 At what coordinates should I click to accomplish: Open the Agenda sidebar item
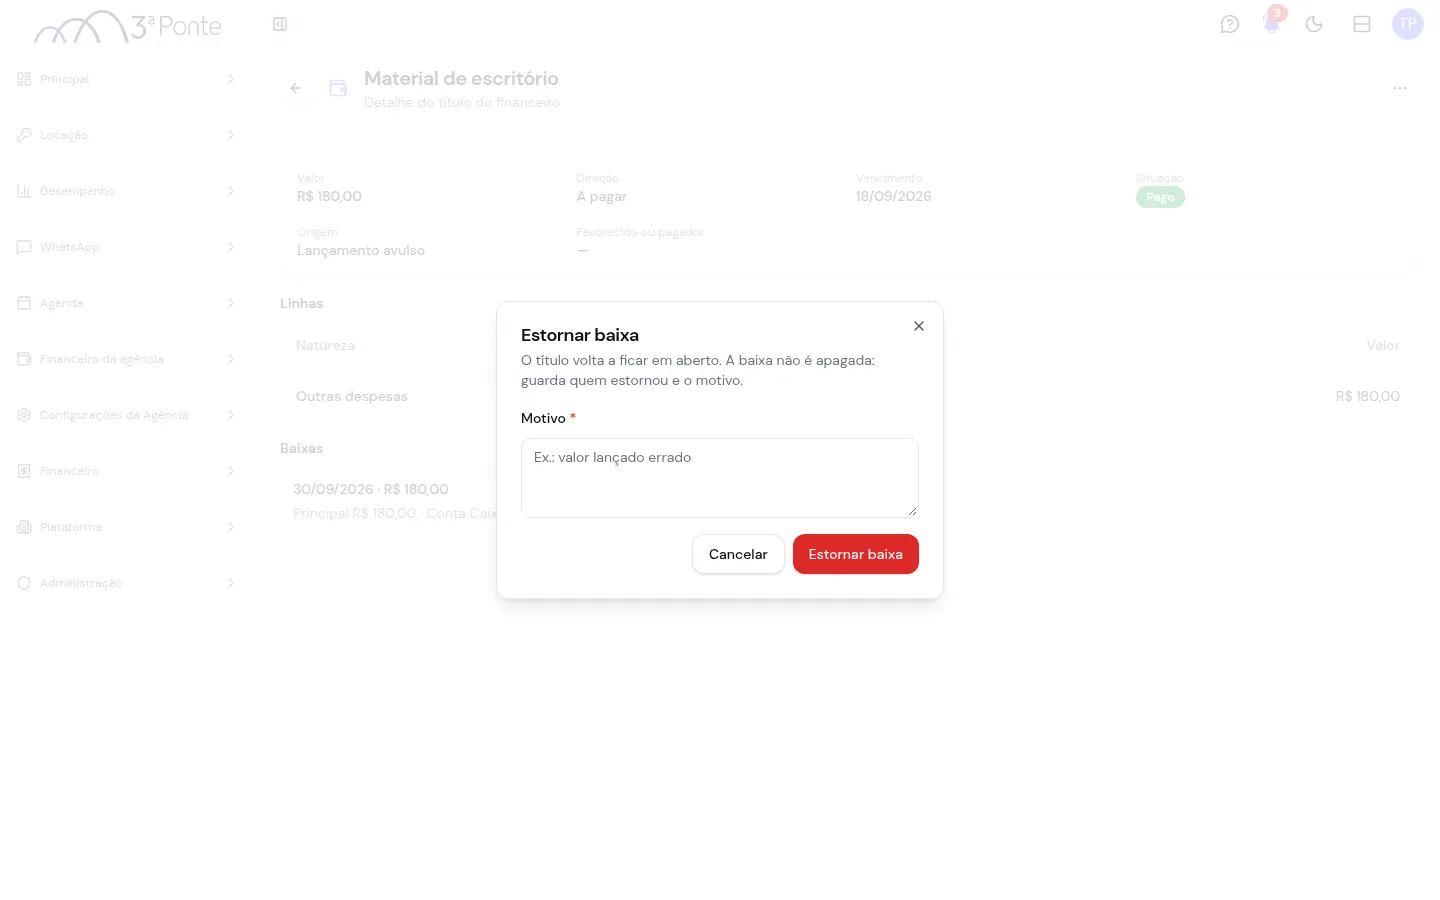click(126, 303)
